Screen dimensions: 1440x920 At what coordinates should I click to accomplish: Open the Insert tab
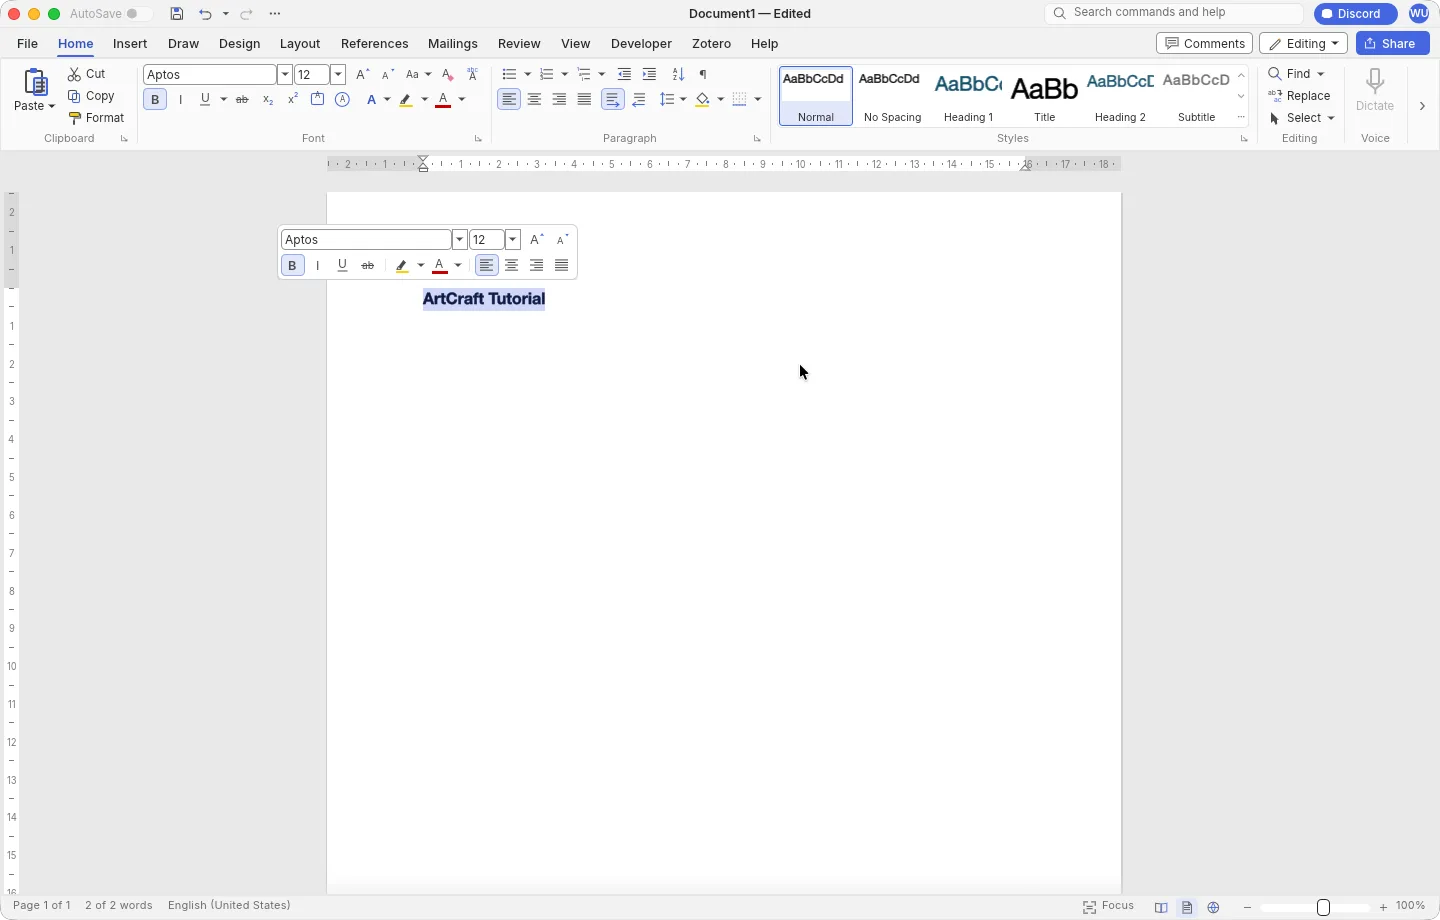130,43
